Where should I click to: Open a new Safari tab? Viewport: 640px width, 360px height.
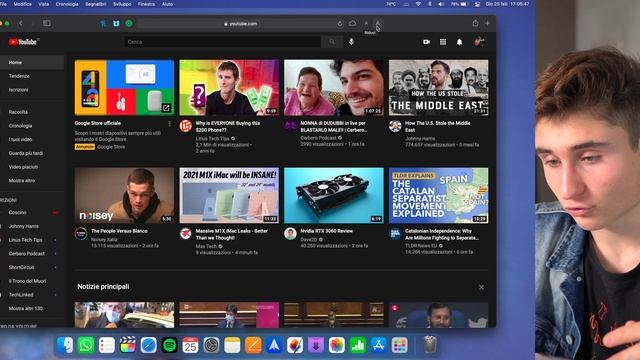487,23
